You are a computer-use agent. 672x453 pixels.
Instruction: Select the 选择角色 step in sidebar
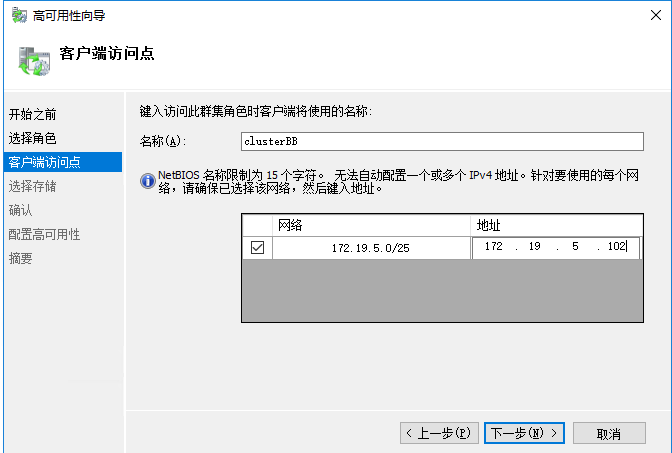pos(33,138)
